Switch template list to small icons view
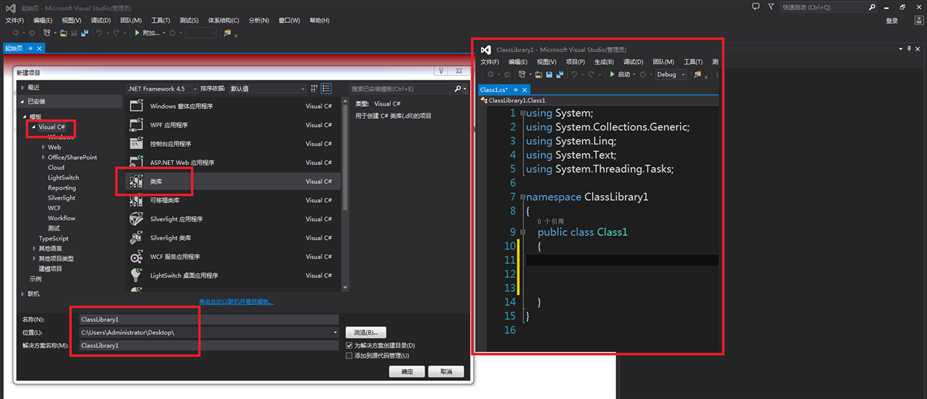 pyautogui.click(x=314, y=88)
